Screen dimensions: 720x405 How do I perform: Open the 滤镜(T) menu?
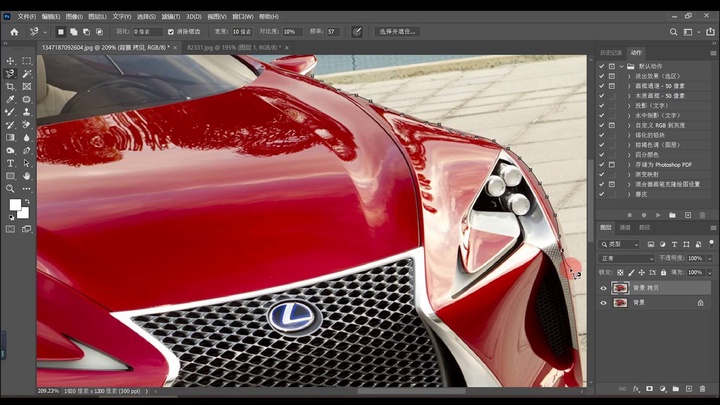tap(171, 17)
